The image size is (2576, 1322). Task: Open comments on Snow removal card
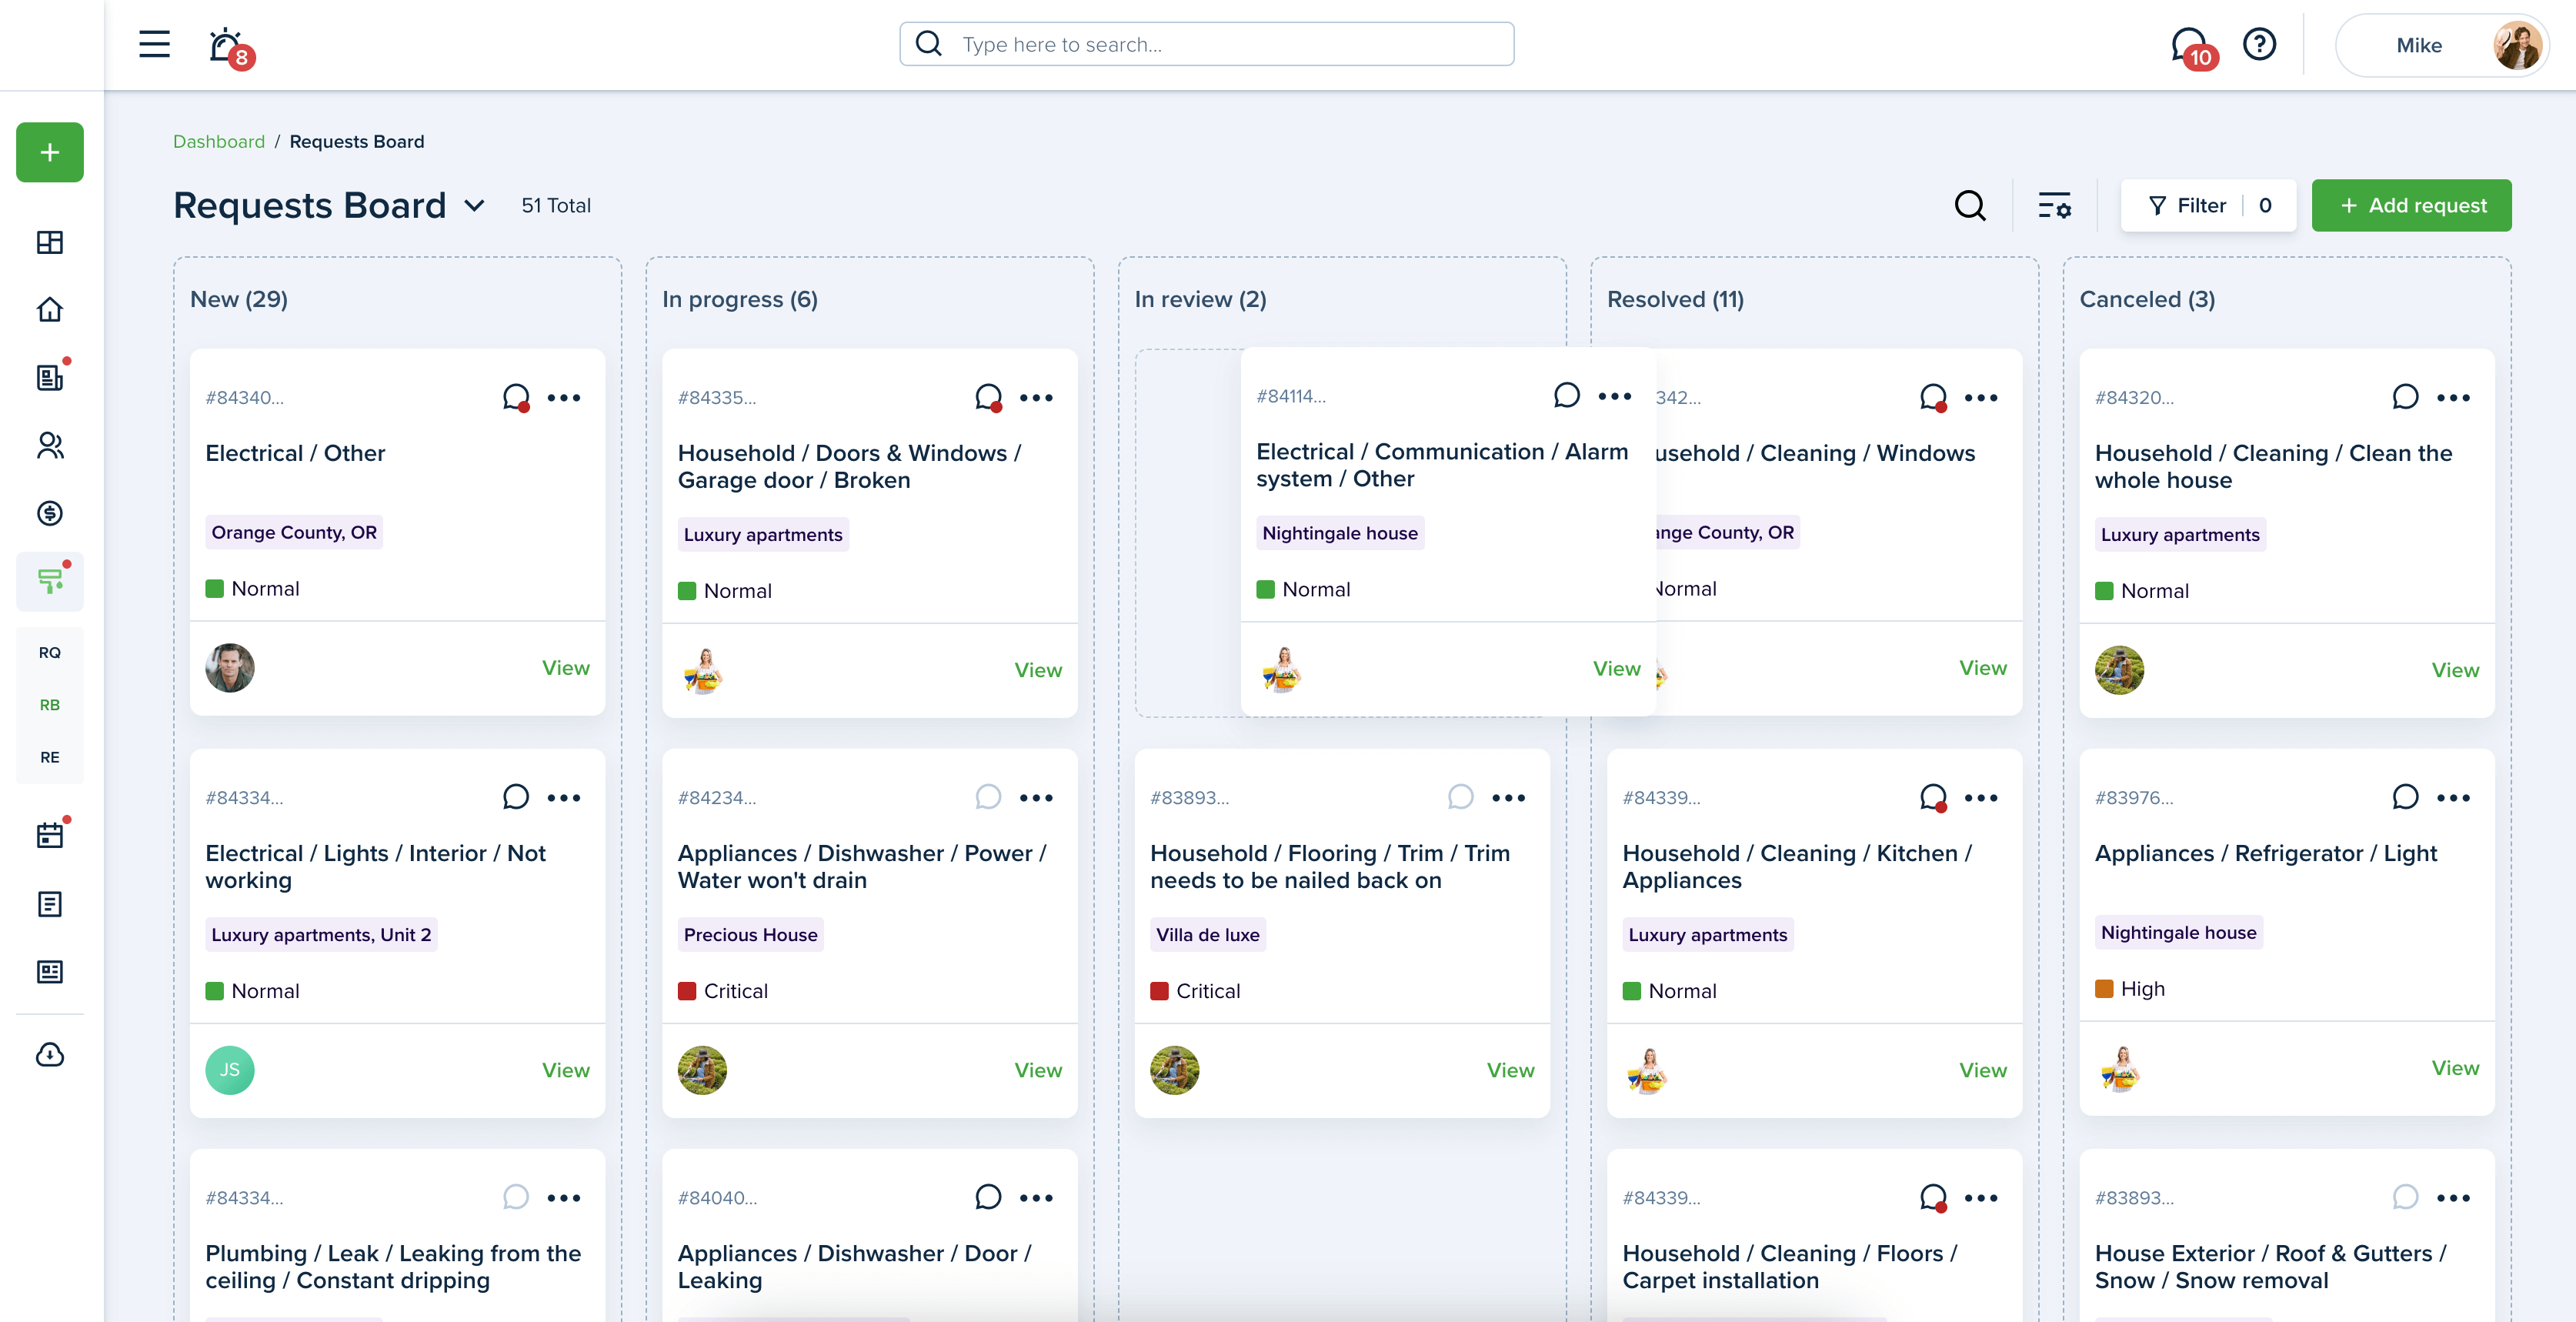pos(2405,1197)
